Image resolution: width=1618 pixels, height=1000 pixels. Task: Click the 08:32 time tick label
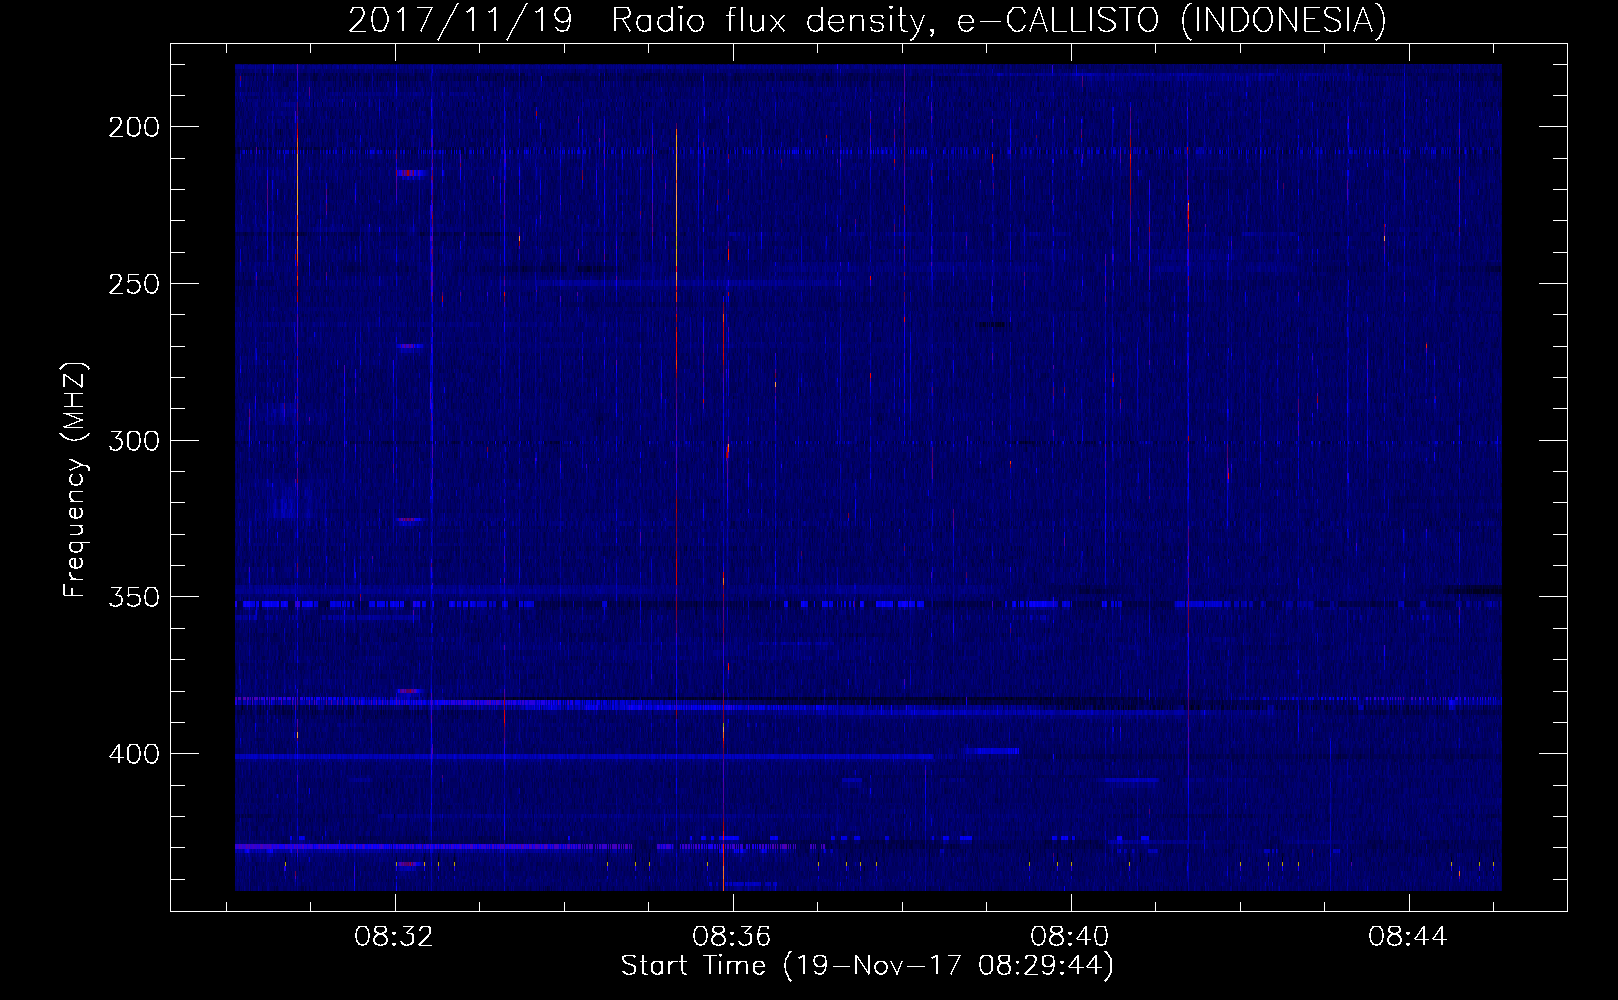[395, 937]
